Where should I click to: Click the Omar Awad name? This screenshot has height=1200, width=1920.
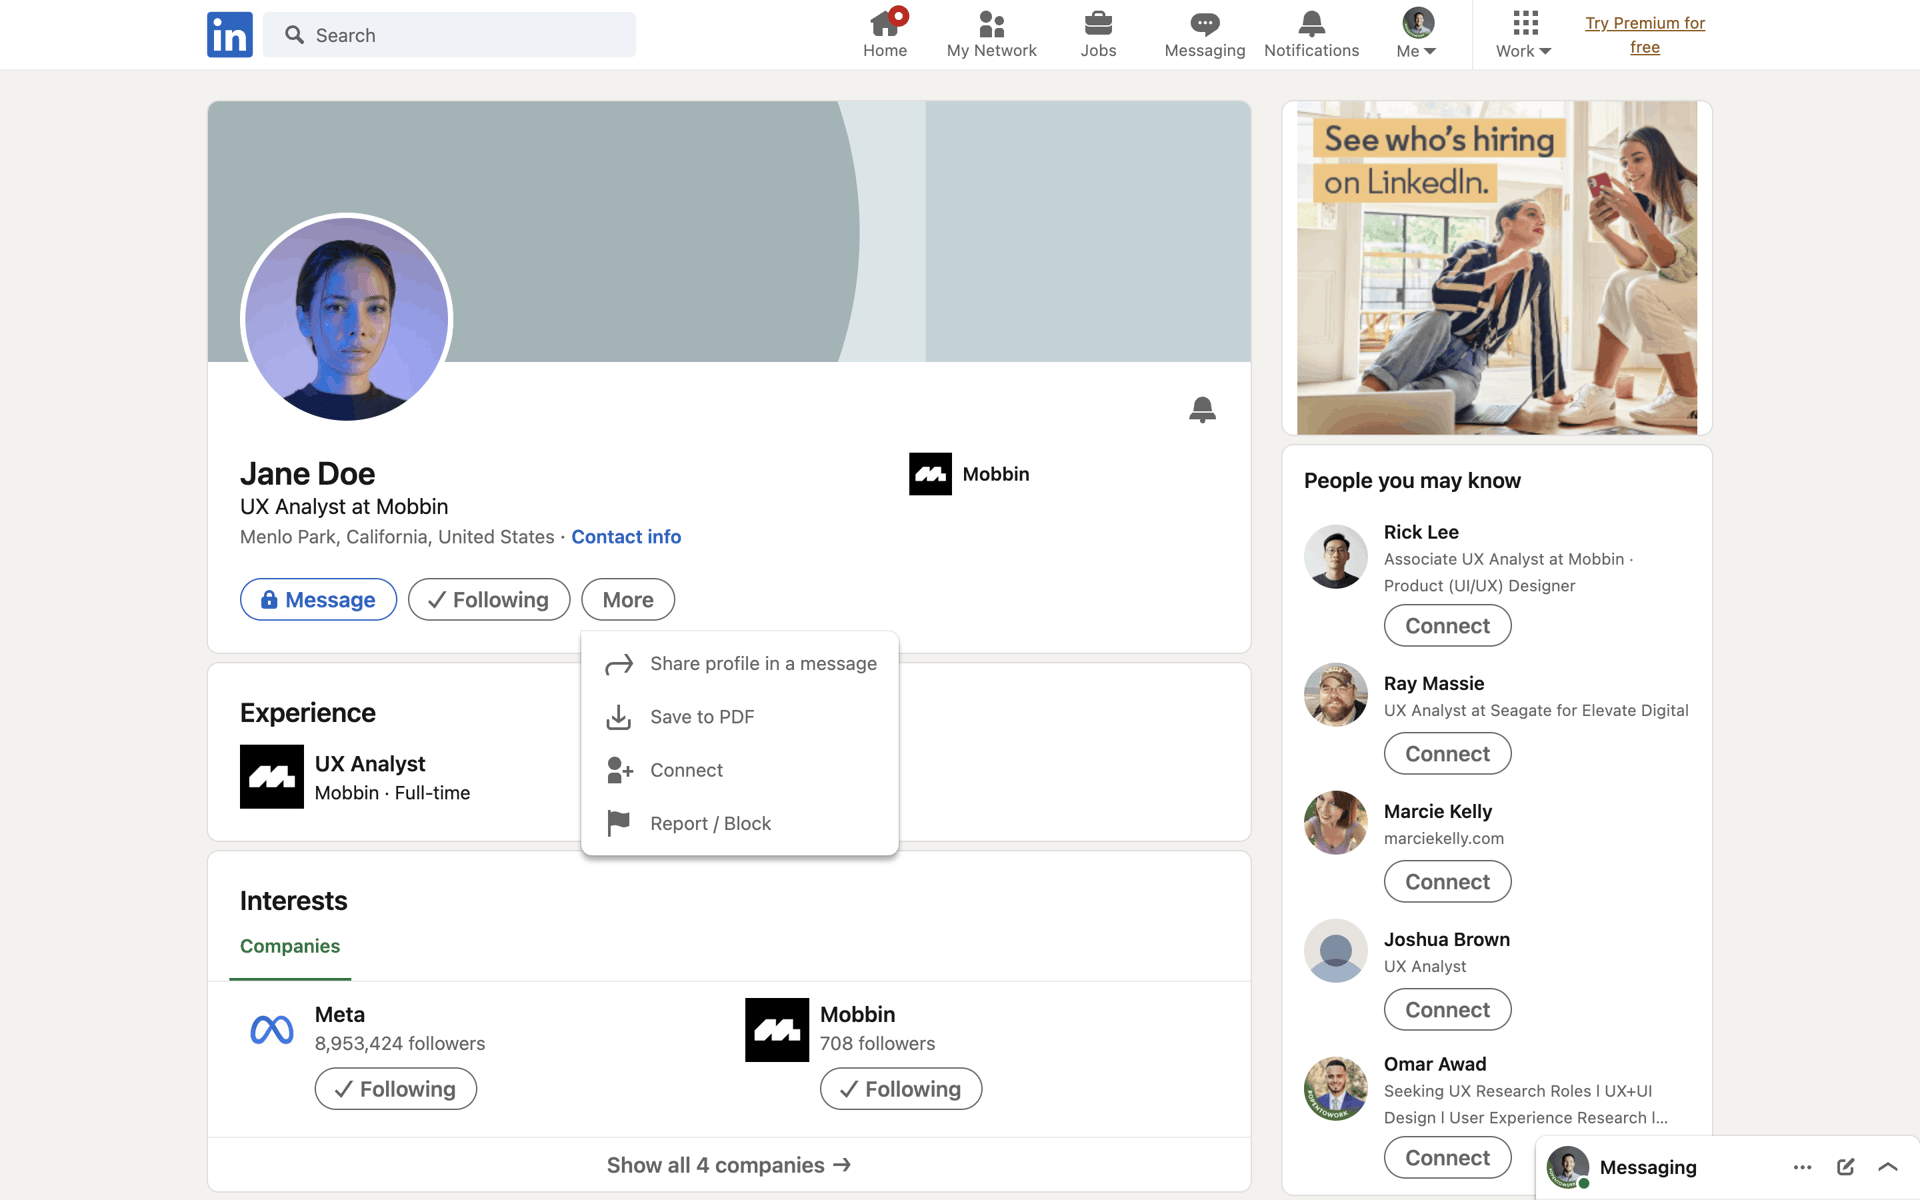tap(1435, 1064)
